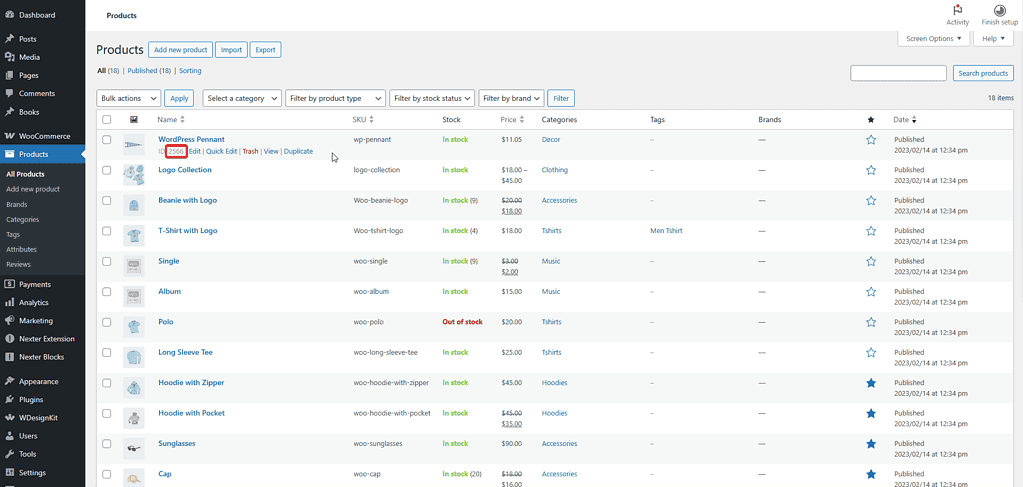Open the Activity flag icon
Viewport: 1023px width, 487px height.
pyautogui.click(x=958, y=10)
